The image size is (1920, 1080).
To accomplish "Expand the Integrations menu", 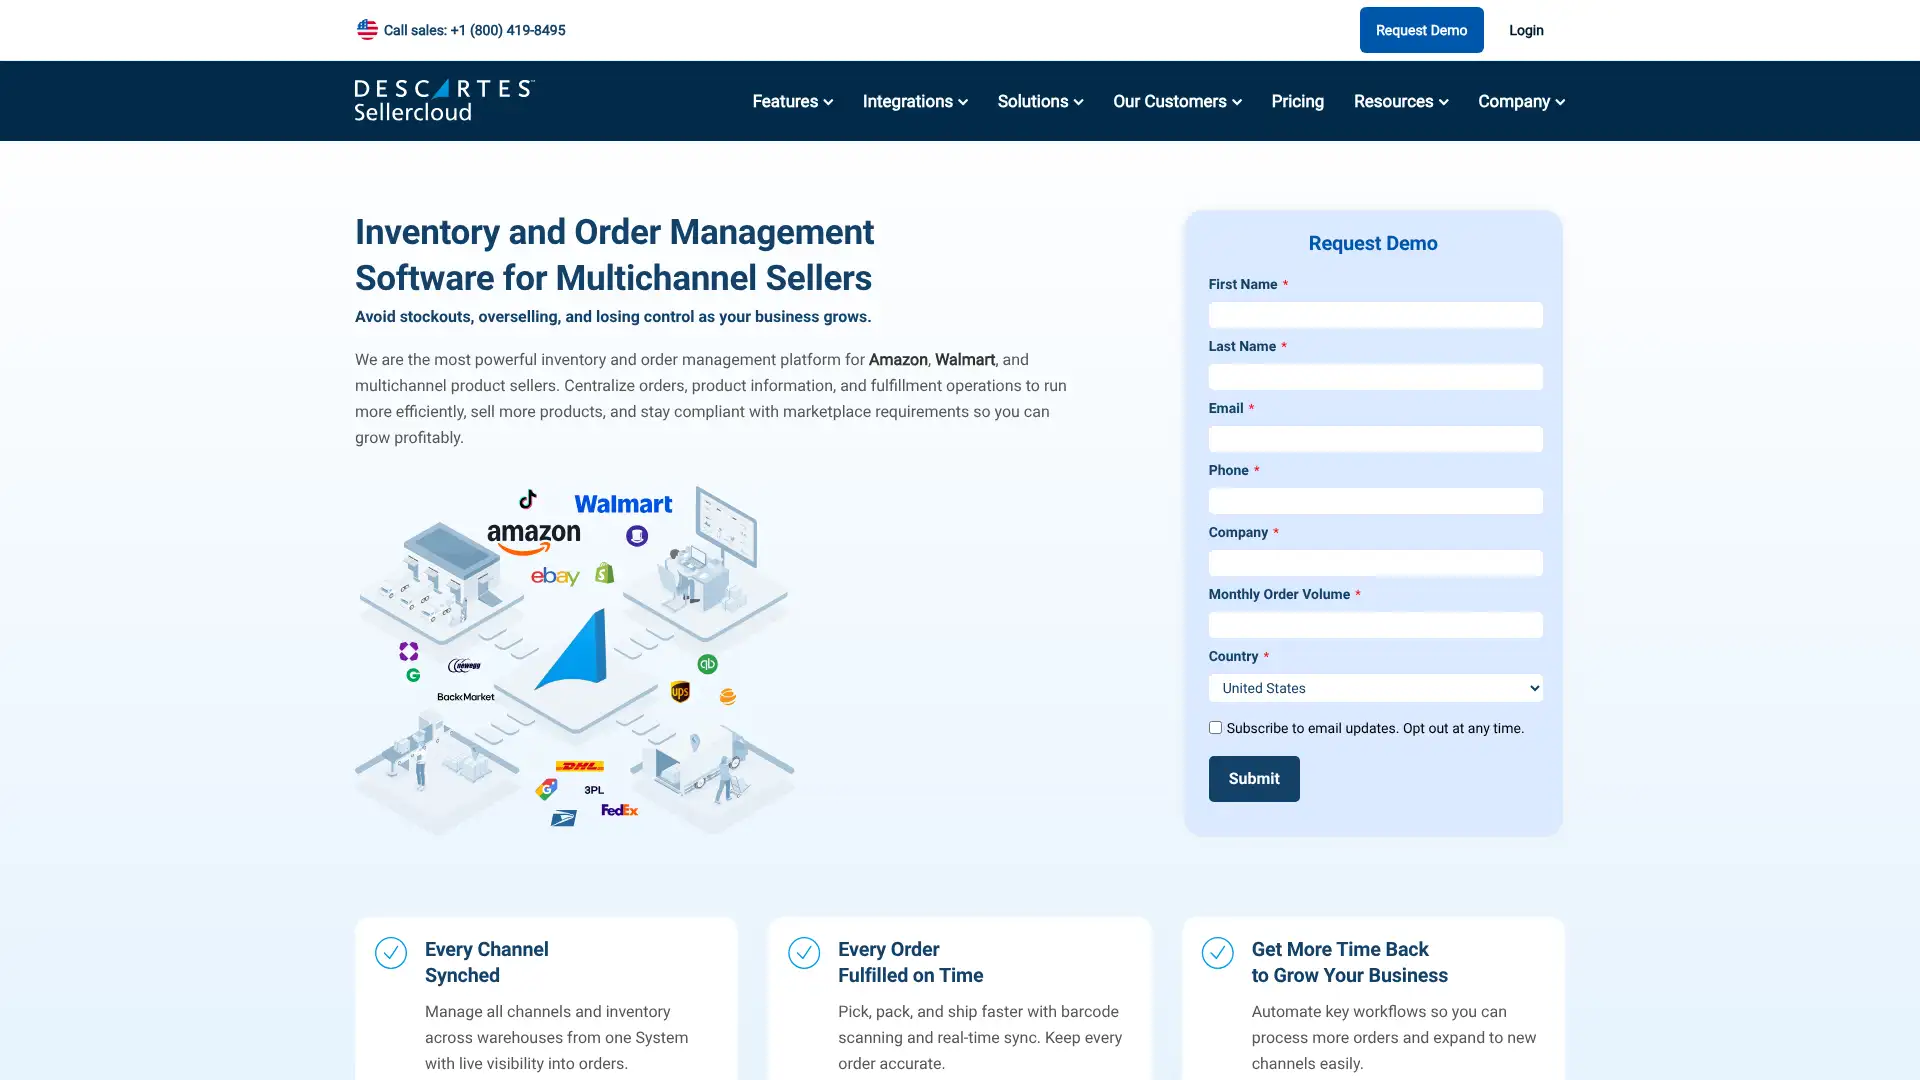I will 915,101.
